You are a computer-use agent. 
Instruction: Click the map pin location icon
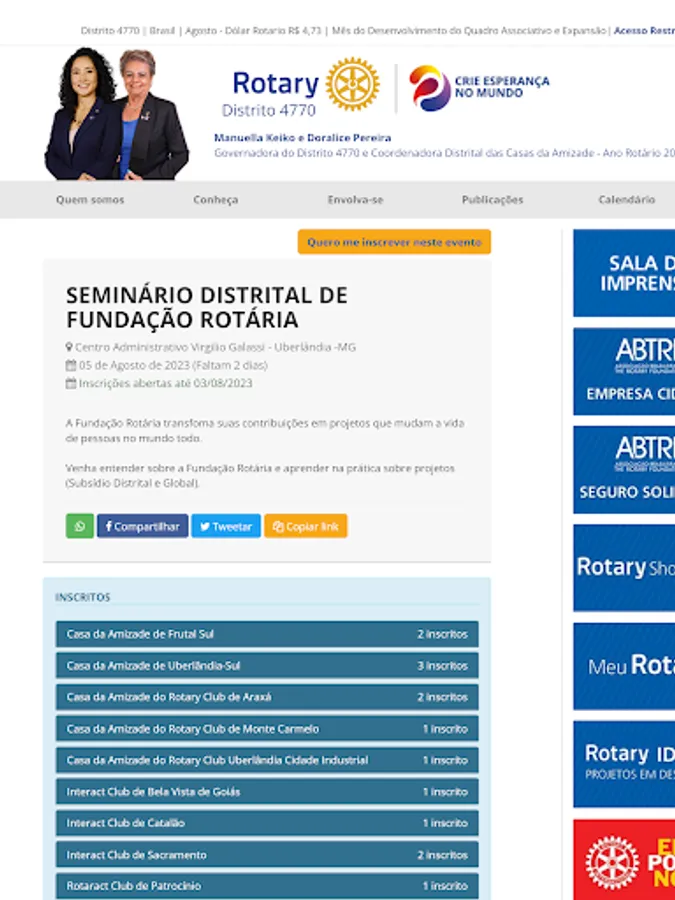[69, 347]
